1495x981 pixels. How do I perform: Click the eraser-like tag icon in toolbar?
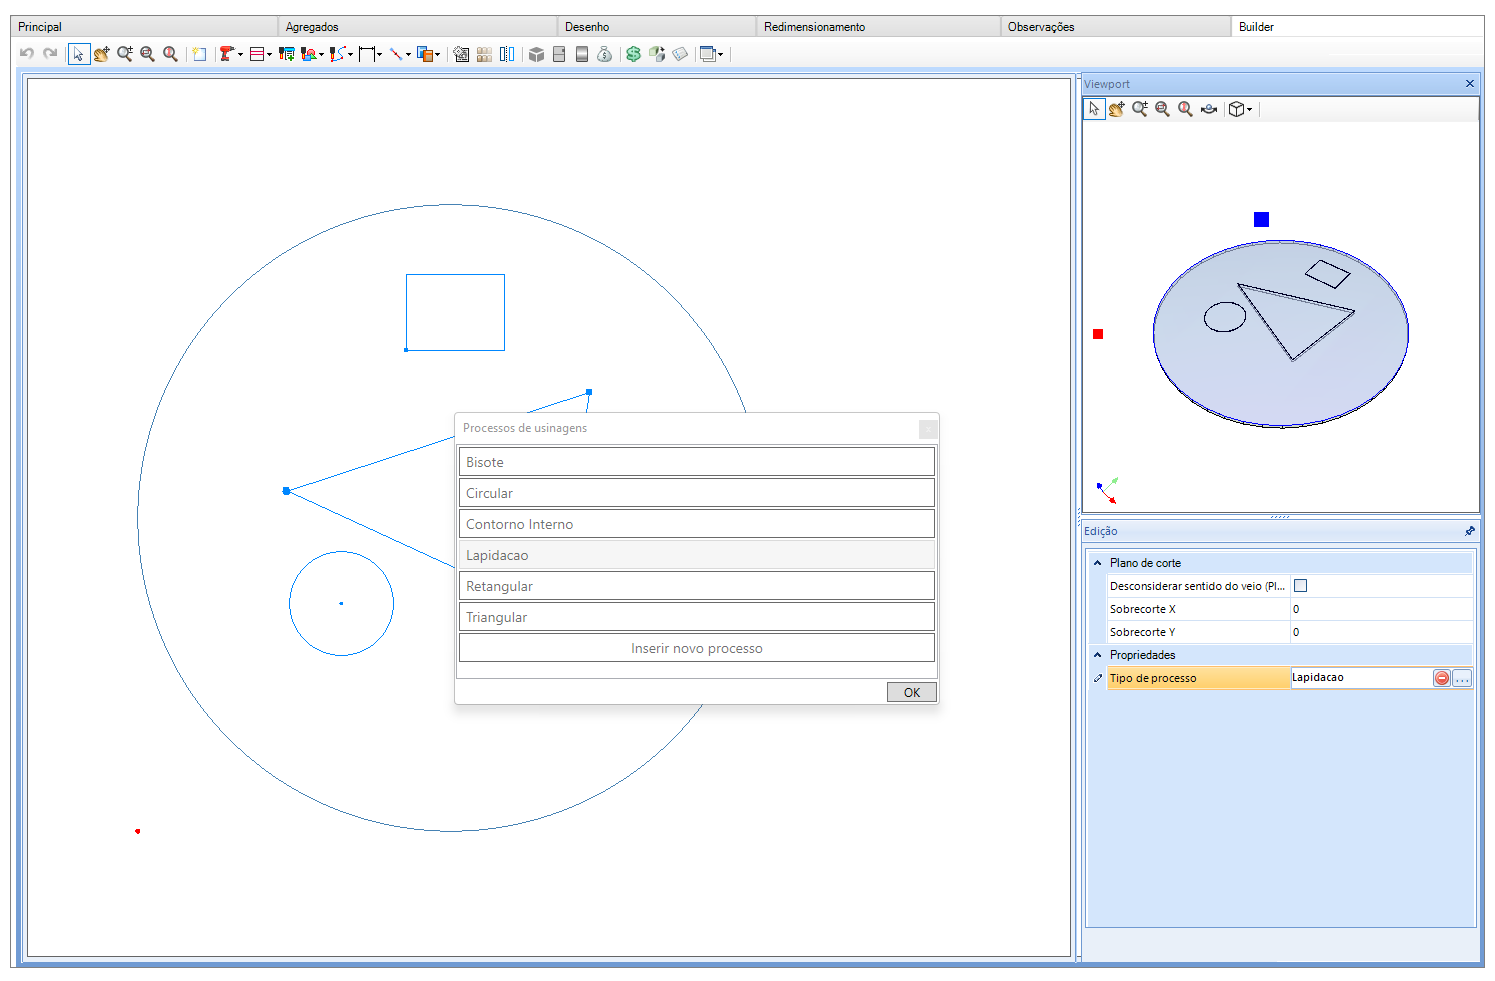(680, 54)
